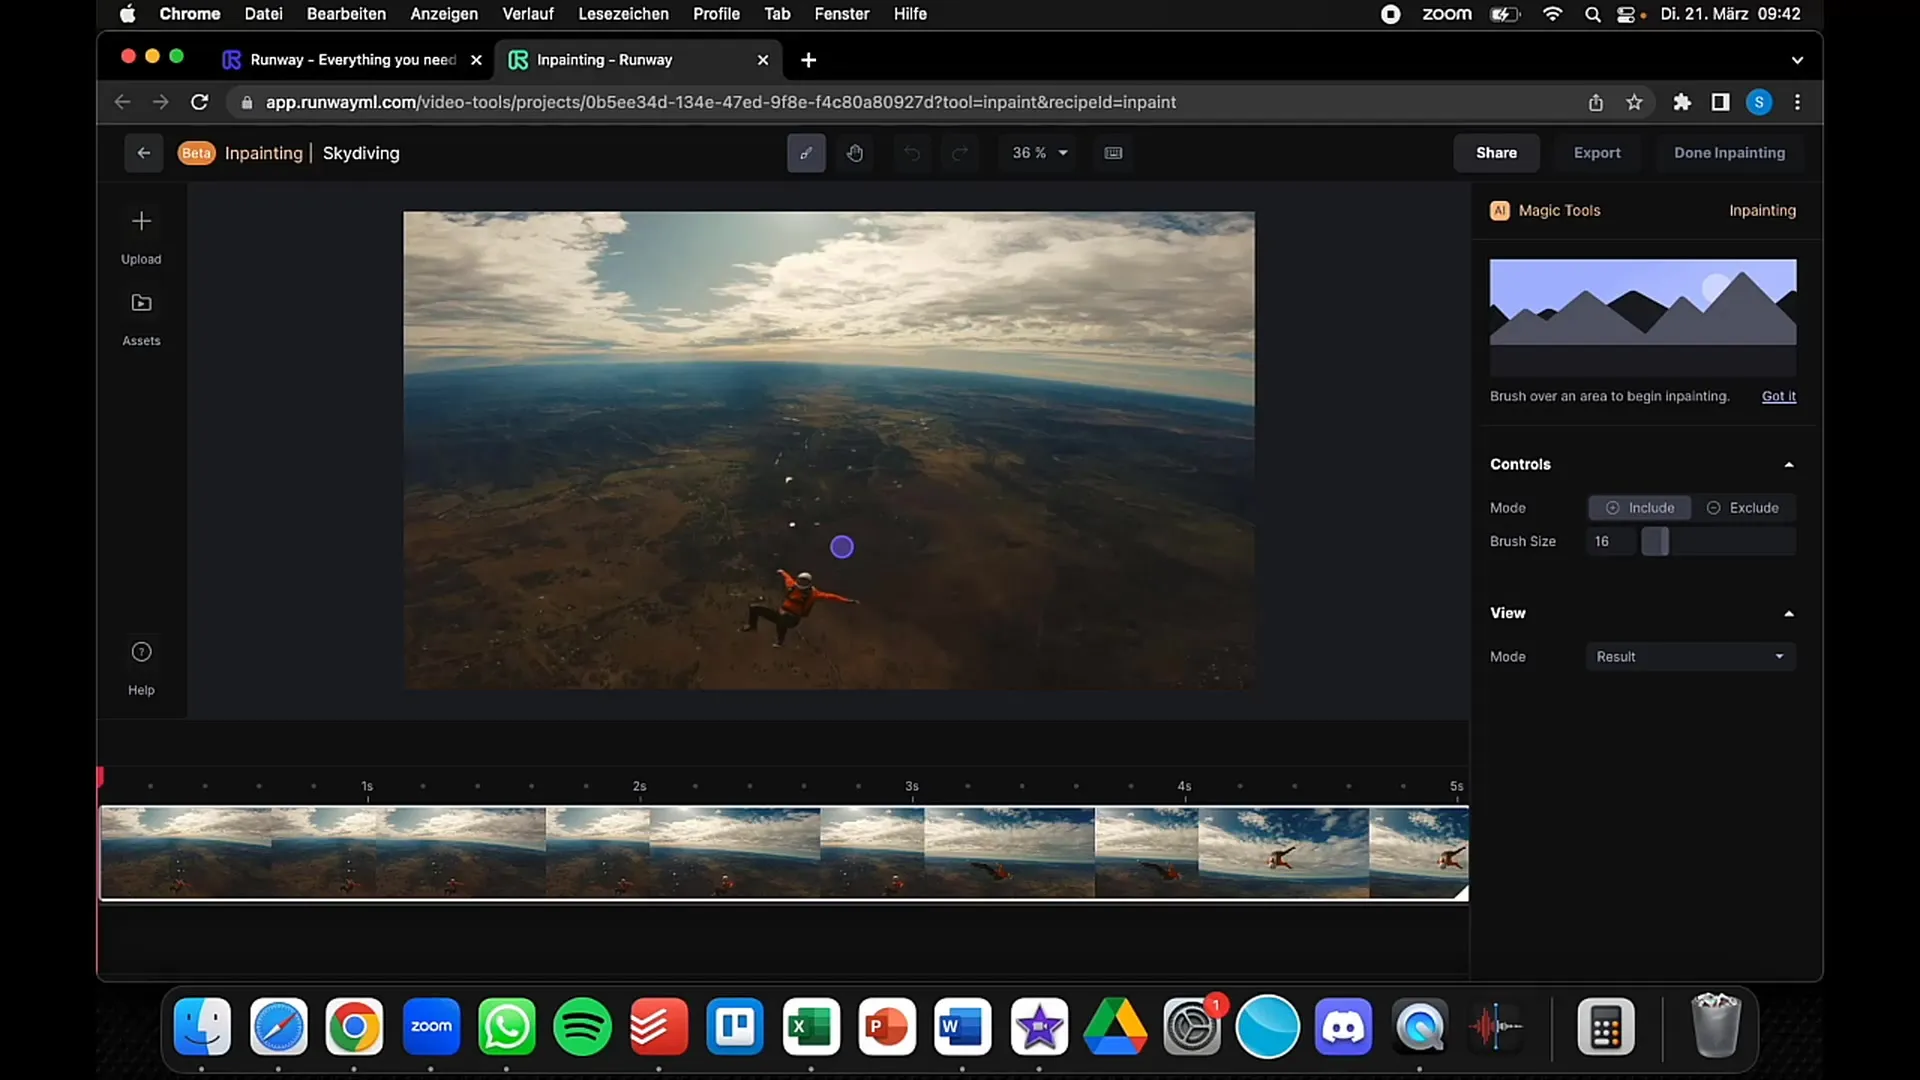1920x1080 pixels.
Task: Click the Got It link in inpainting panel
Action: [1778, 396]
